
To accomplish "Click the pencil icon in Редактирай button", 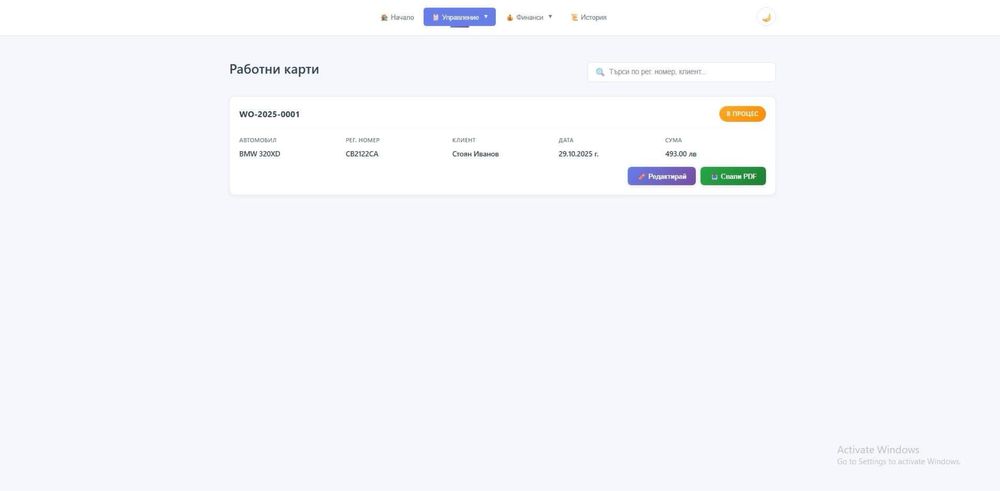I will [642, 177].
